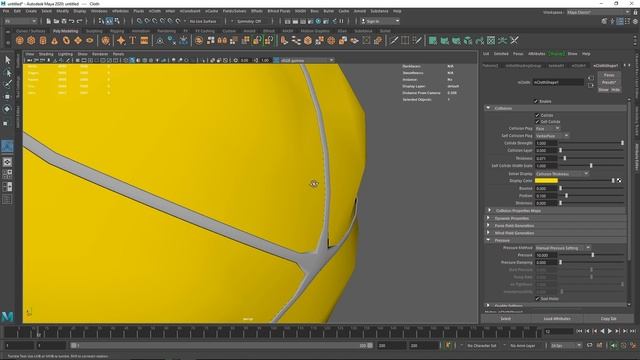Viewport: 640px width, 360px height.
Task: Switch to the Poly Modeling shelf tab
Action: [x=65, y=31]
